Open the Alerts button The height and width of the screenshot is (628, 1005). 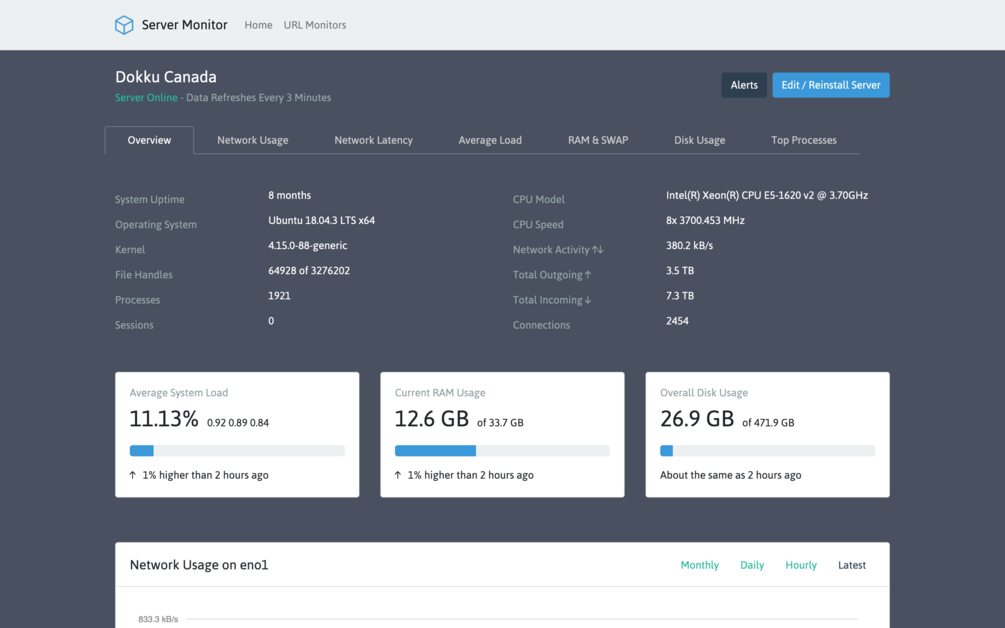744,85
